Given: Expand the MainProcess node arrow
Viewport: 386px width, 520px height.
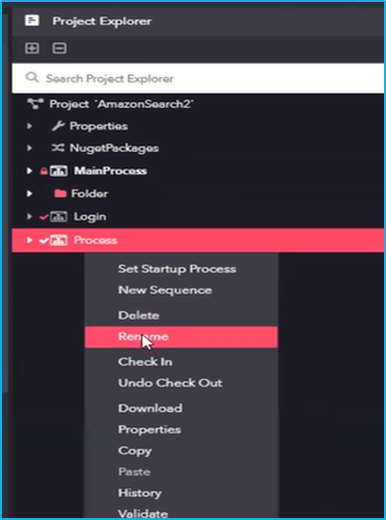Looking at the screenshot, I should (x=29, y=171).
